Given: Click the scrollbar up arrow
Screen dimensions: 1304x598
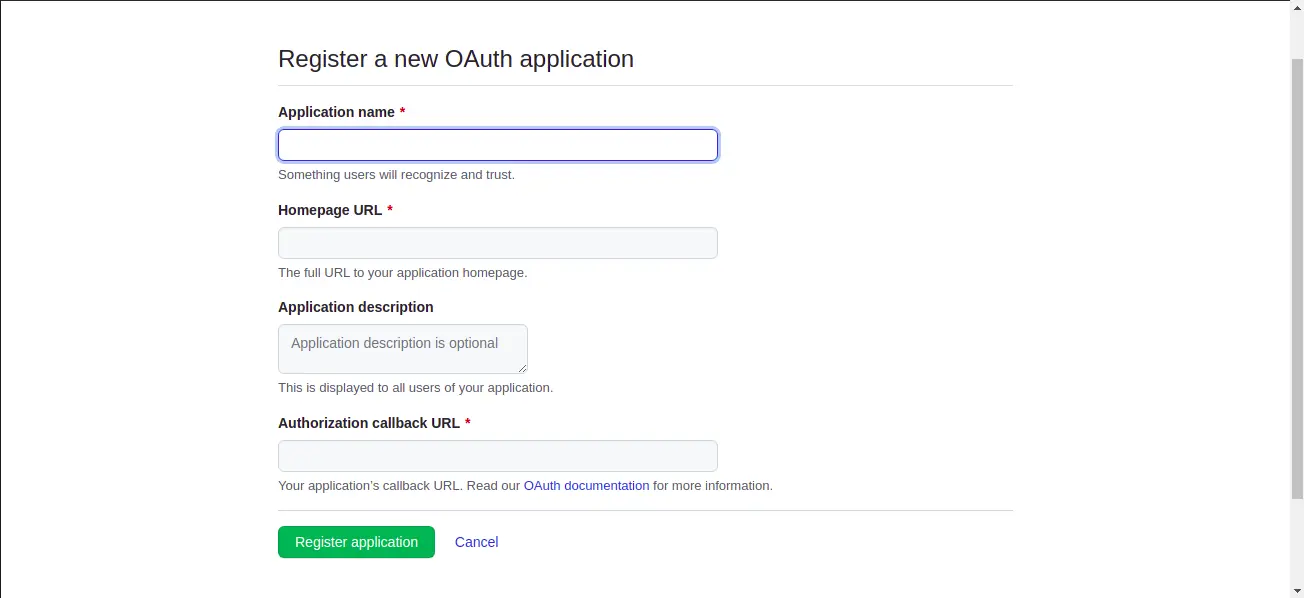Looking at the screenshot, I should [1297, 8].
